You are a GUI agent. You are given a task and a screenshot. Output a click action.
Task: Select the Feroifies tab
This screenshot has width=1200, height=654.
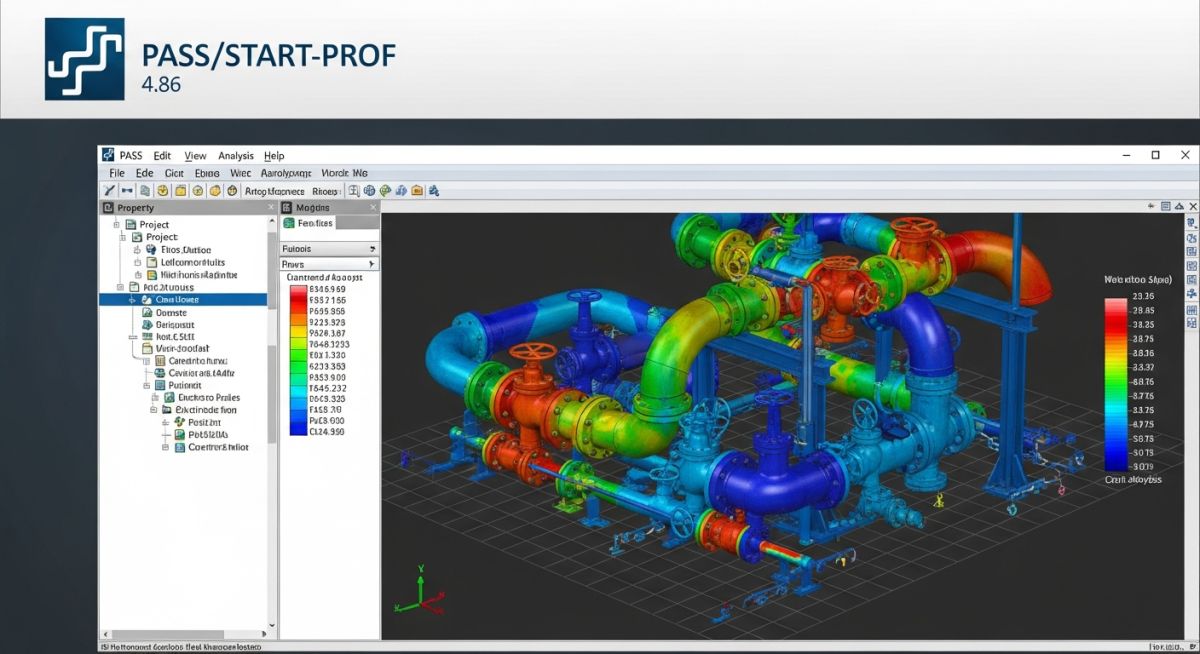(308, 223)
